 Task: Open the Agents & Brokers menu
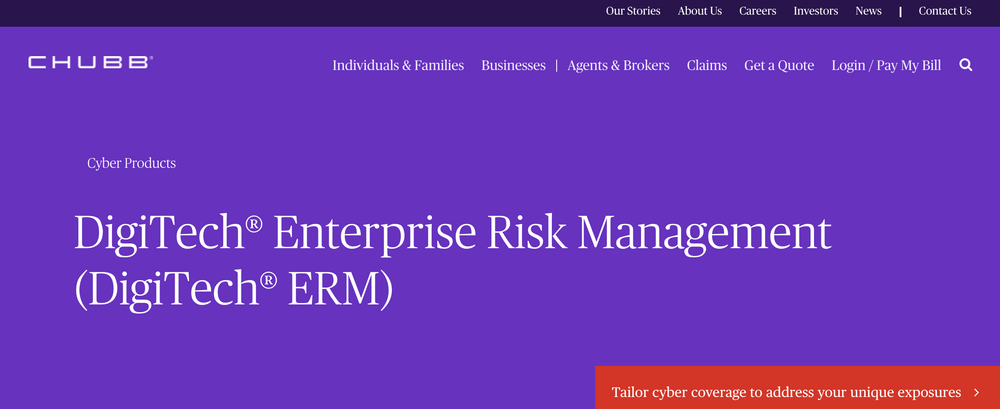619,65
